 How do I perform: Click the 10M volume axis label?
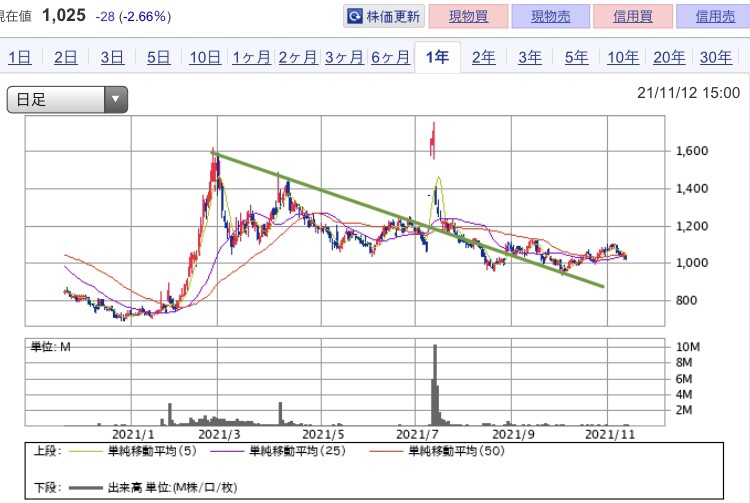688,347
